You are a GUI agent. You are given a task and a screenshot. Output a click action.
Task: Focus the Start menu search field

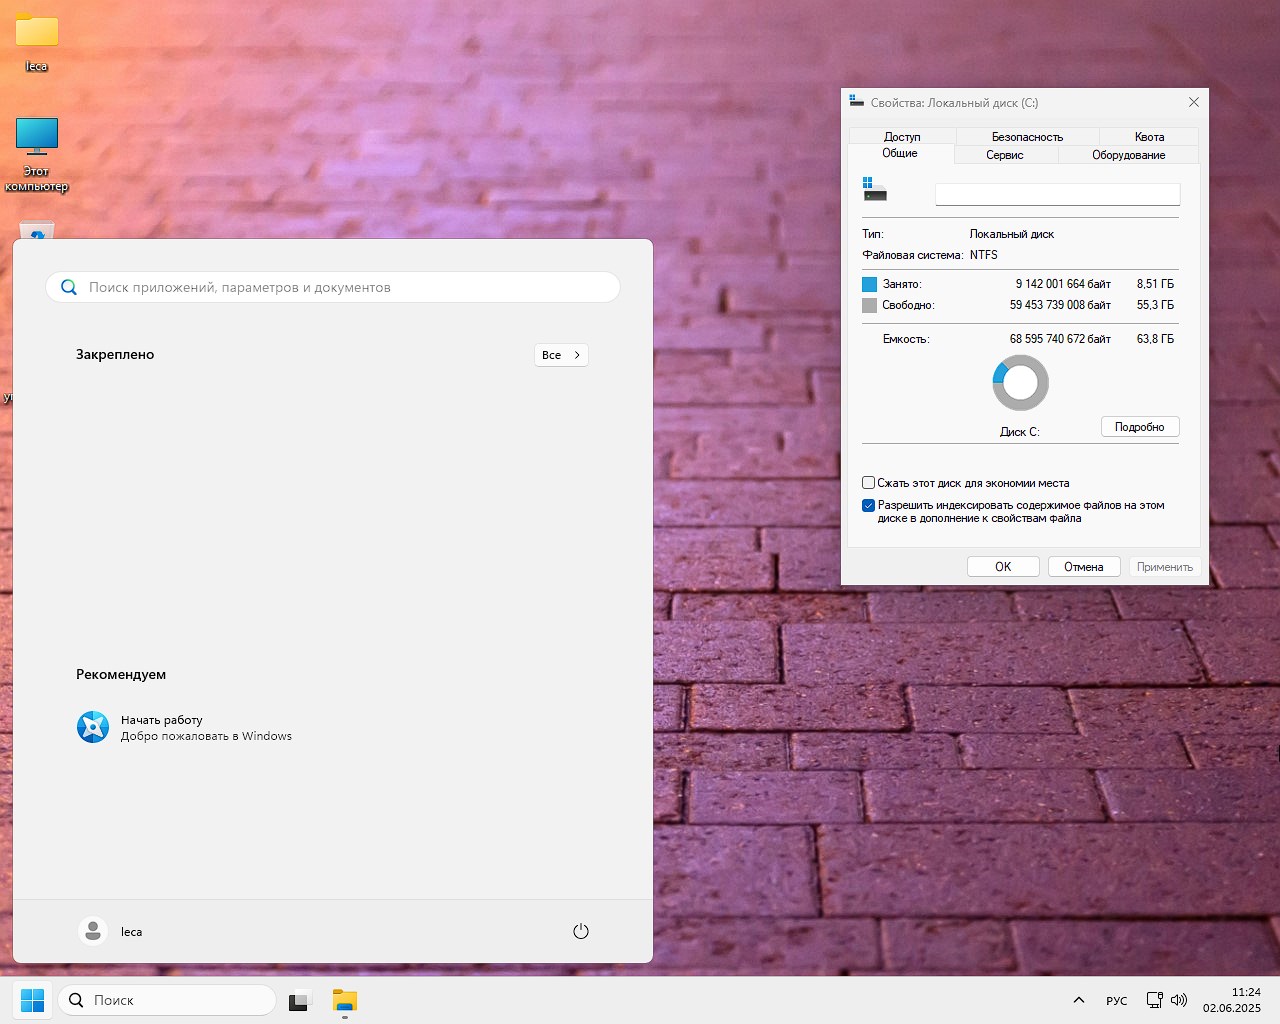pos(333,287)
